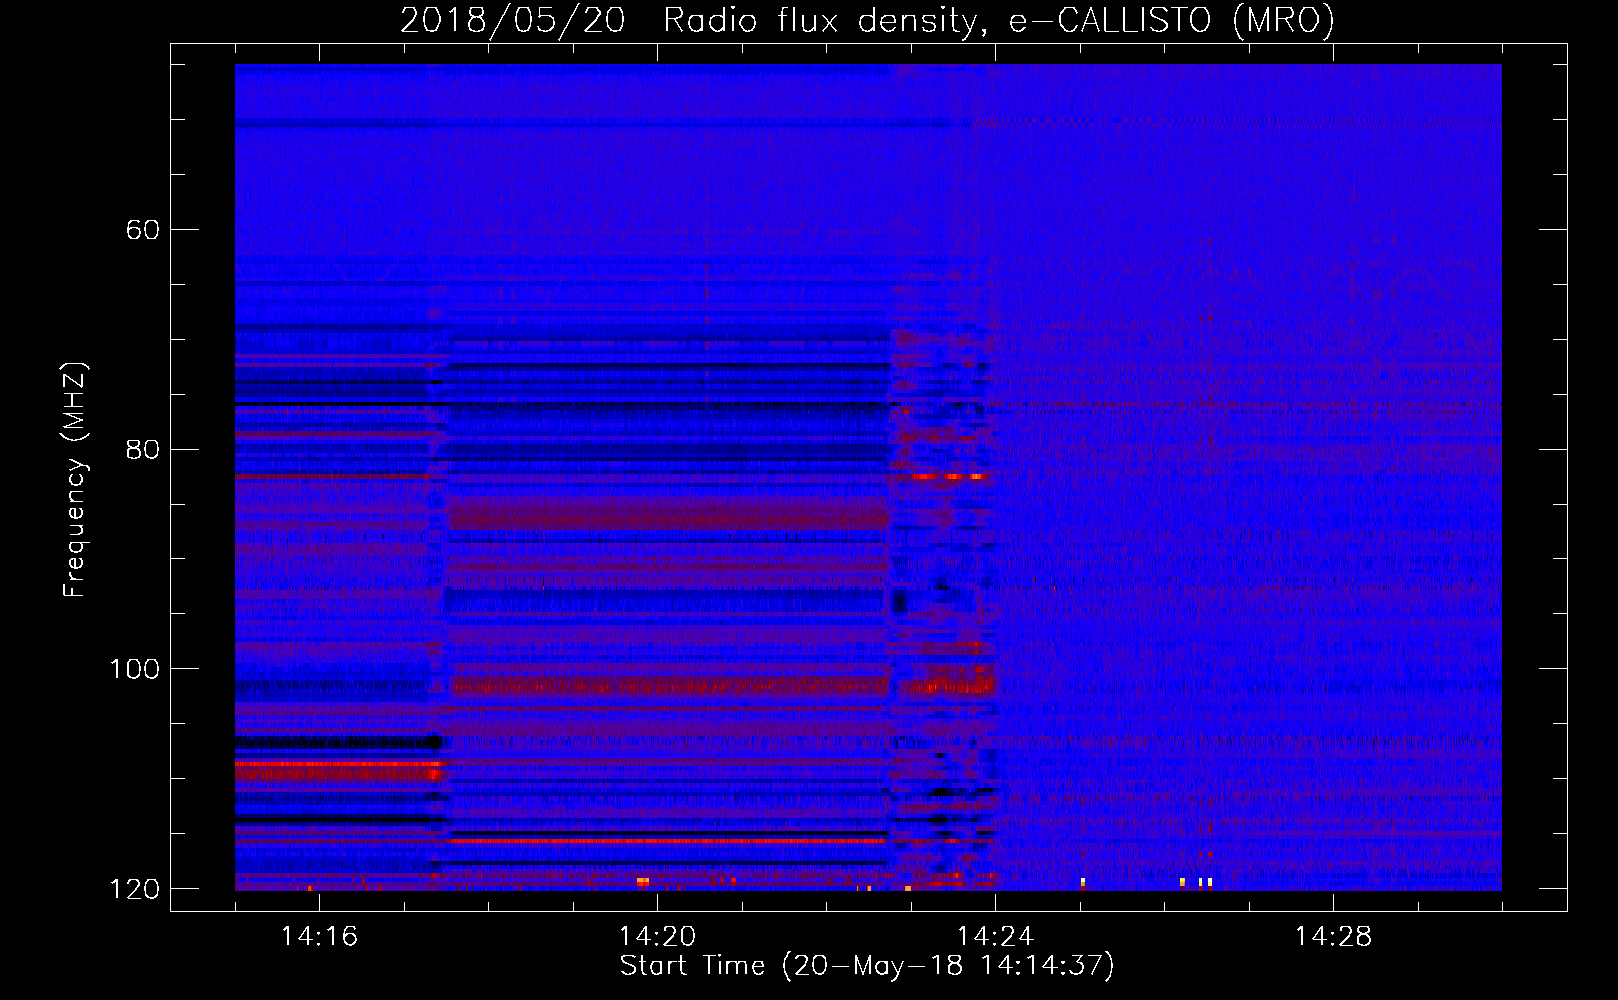Select the 14:16 time tick label

pos(319,936)
